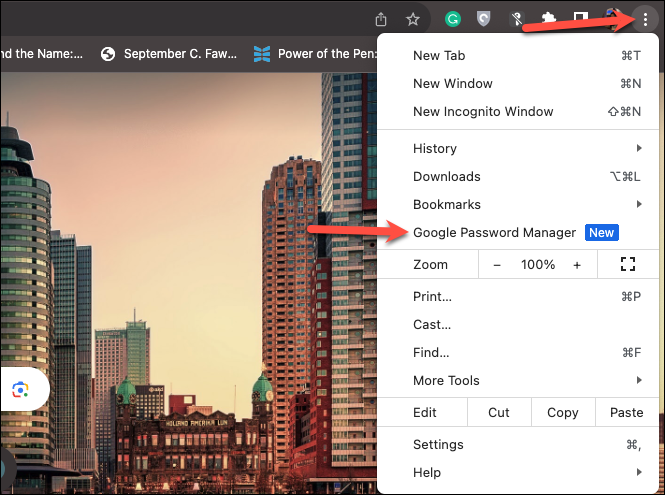Click the globe favicon of September C. Faw...

pyautogui.click(x=108, y=54)
